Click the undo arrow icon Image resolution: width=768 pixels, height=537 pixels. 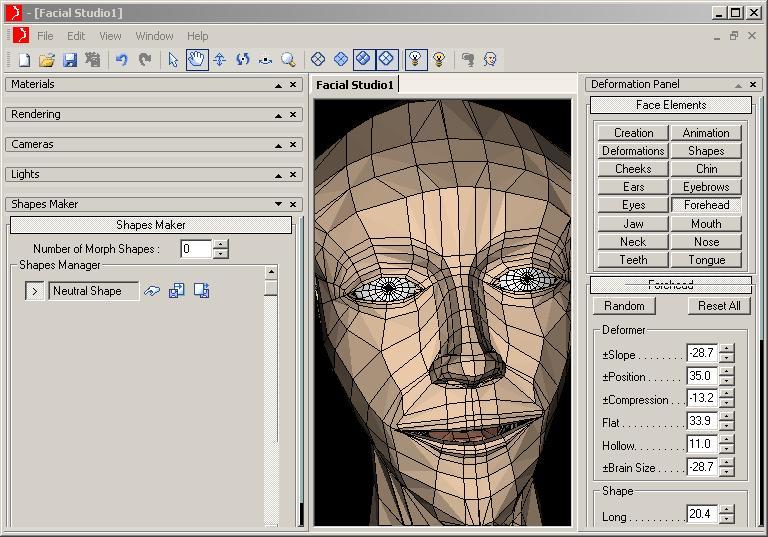point(121,60)
